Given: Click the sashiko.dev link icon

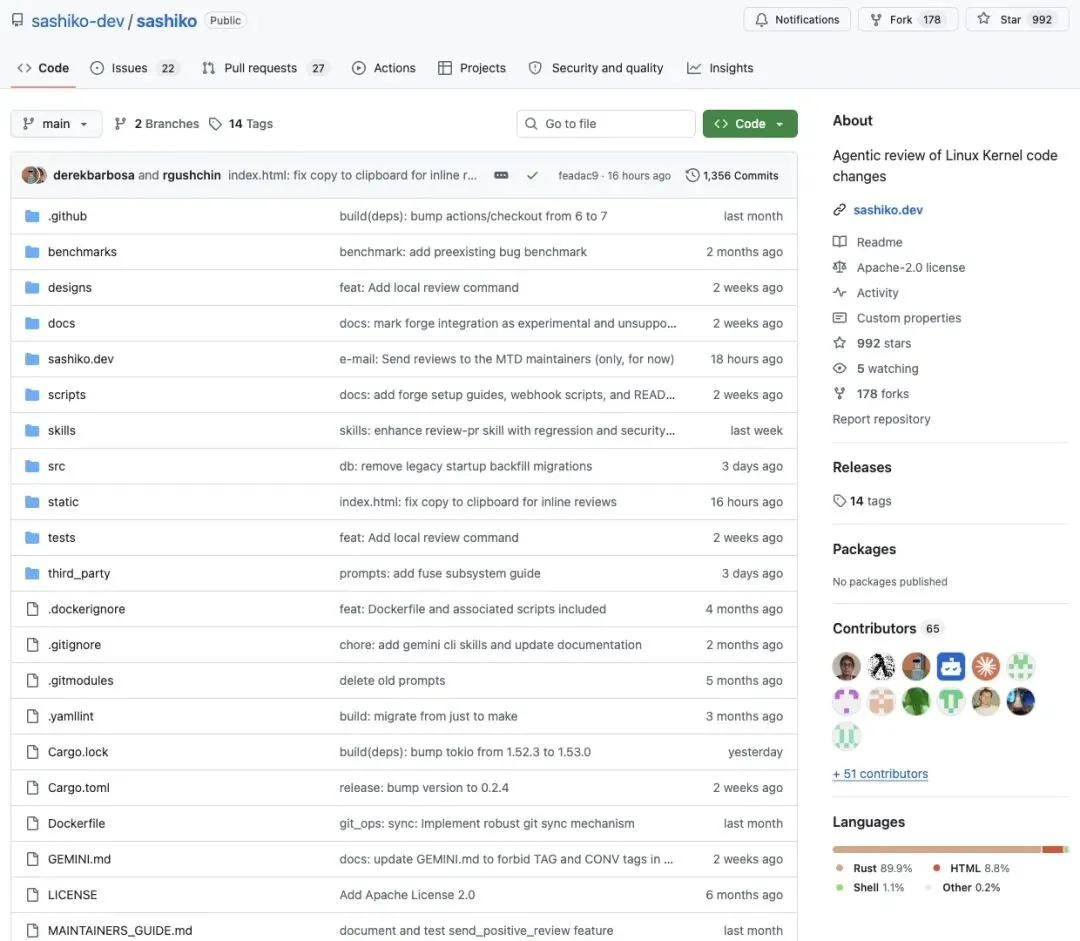Looking at the screenshot, I should [x=839, y=210].
